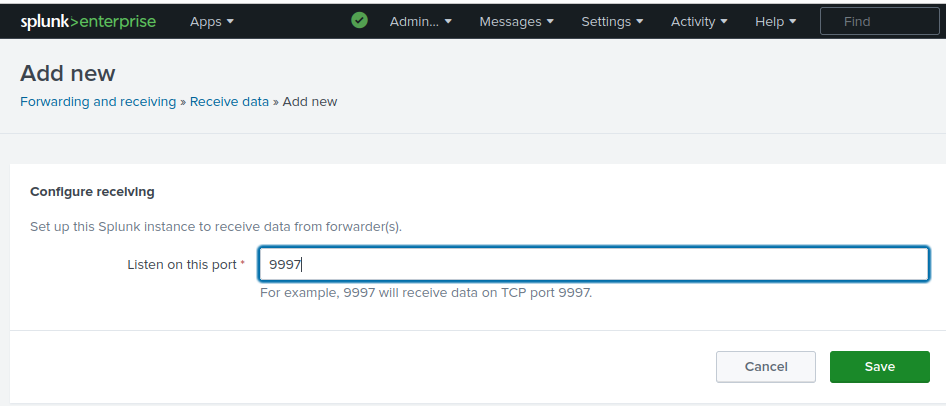The image size is (946, 406).
Task: Go to Forwarding and receiving breadcrumb link
Action: click(x=98, y=102)
